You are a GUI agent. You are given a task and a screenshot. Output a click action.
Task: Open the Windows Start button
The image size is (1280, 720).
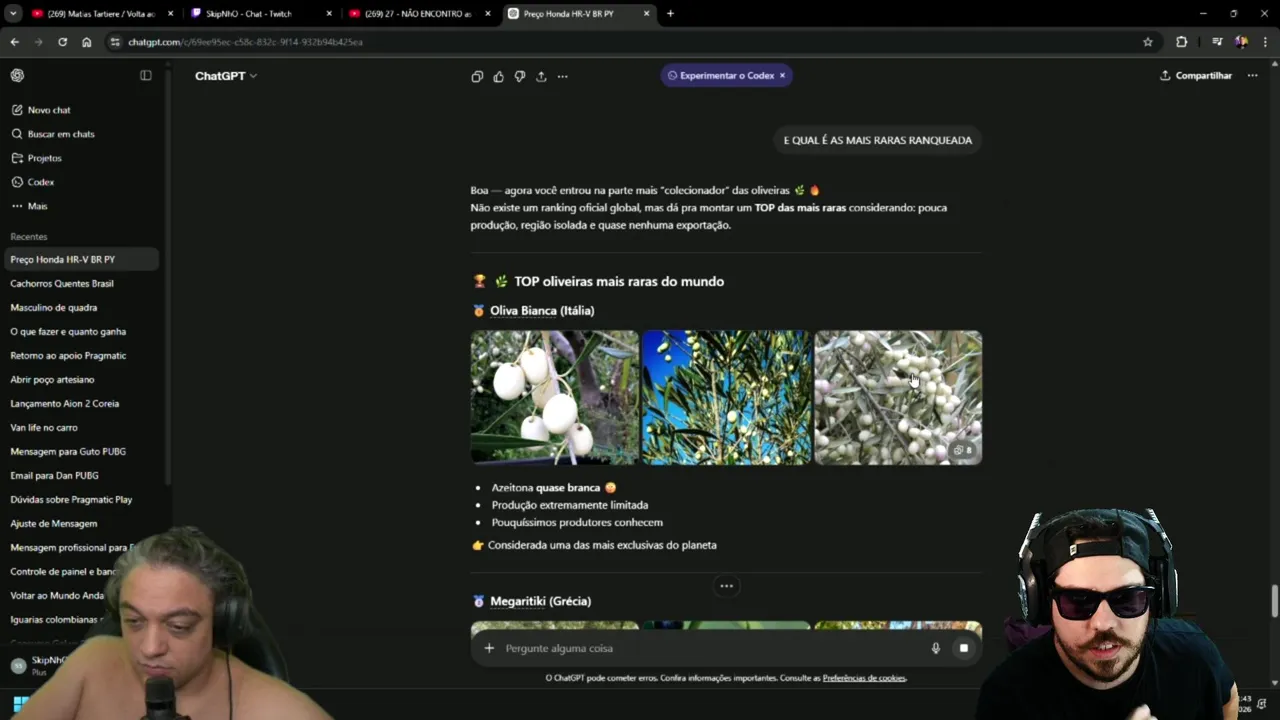[20, 704]
